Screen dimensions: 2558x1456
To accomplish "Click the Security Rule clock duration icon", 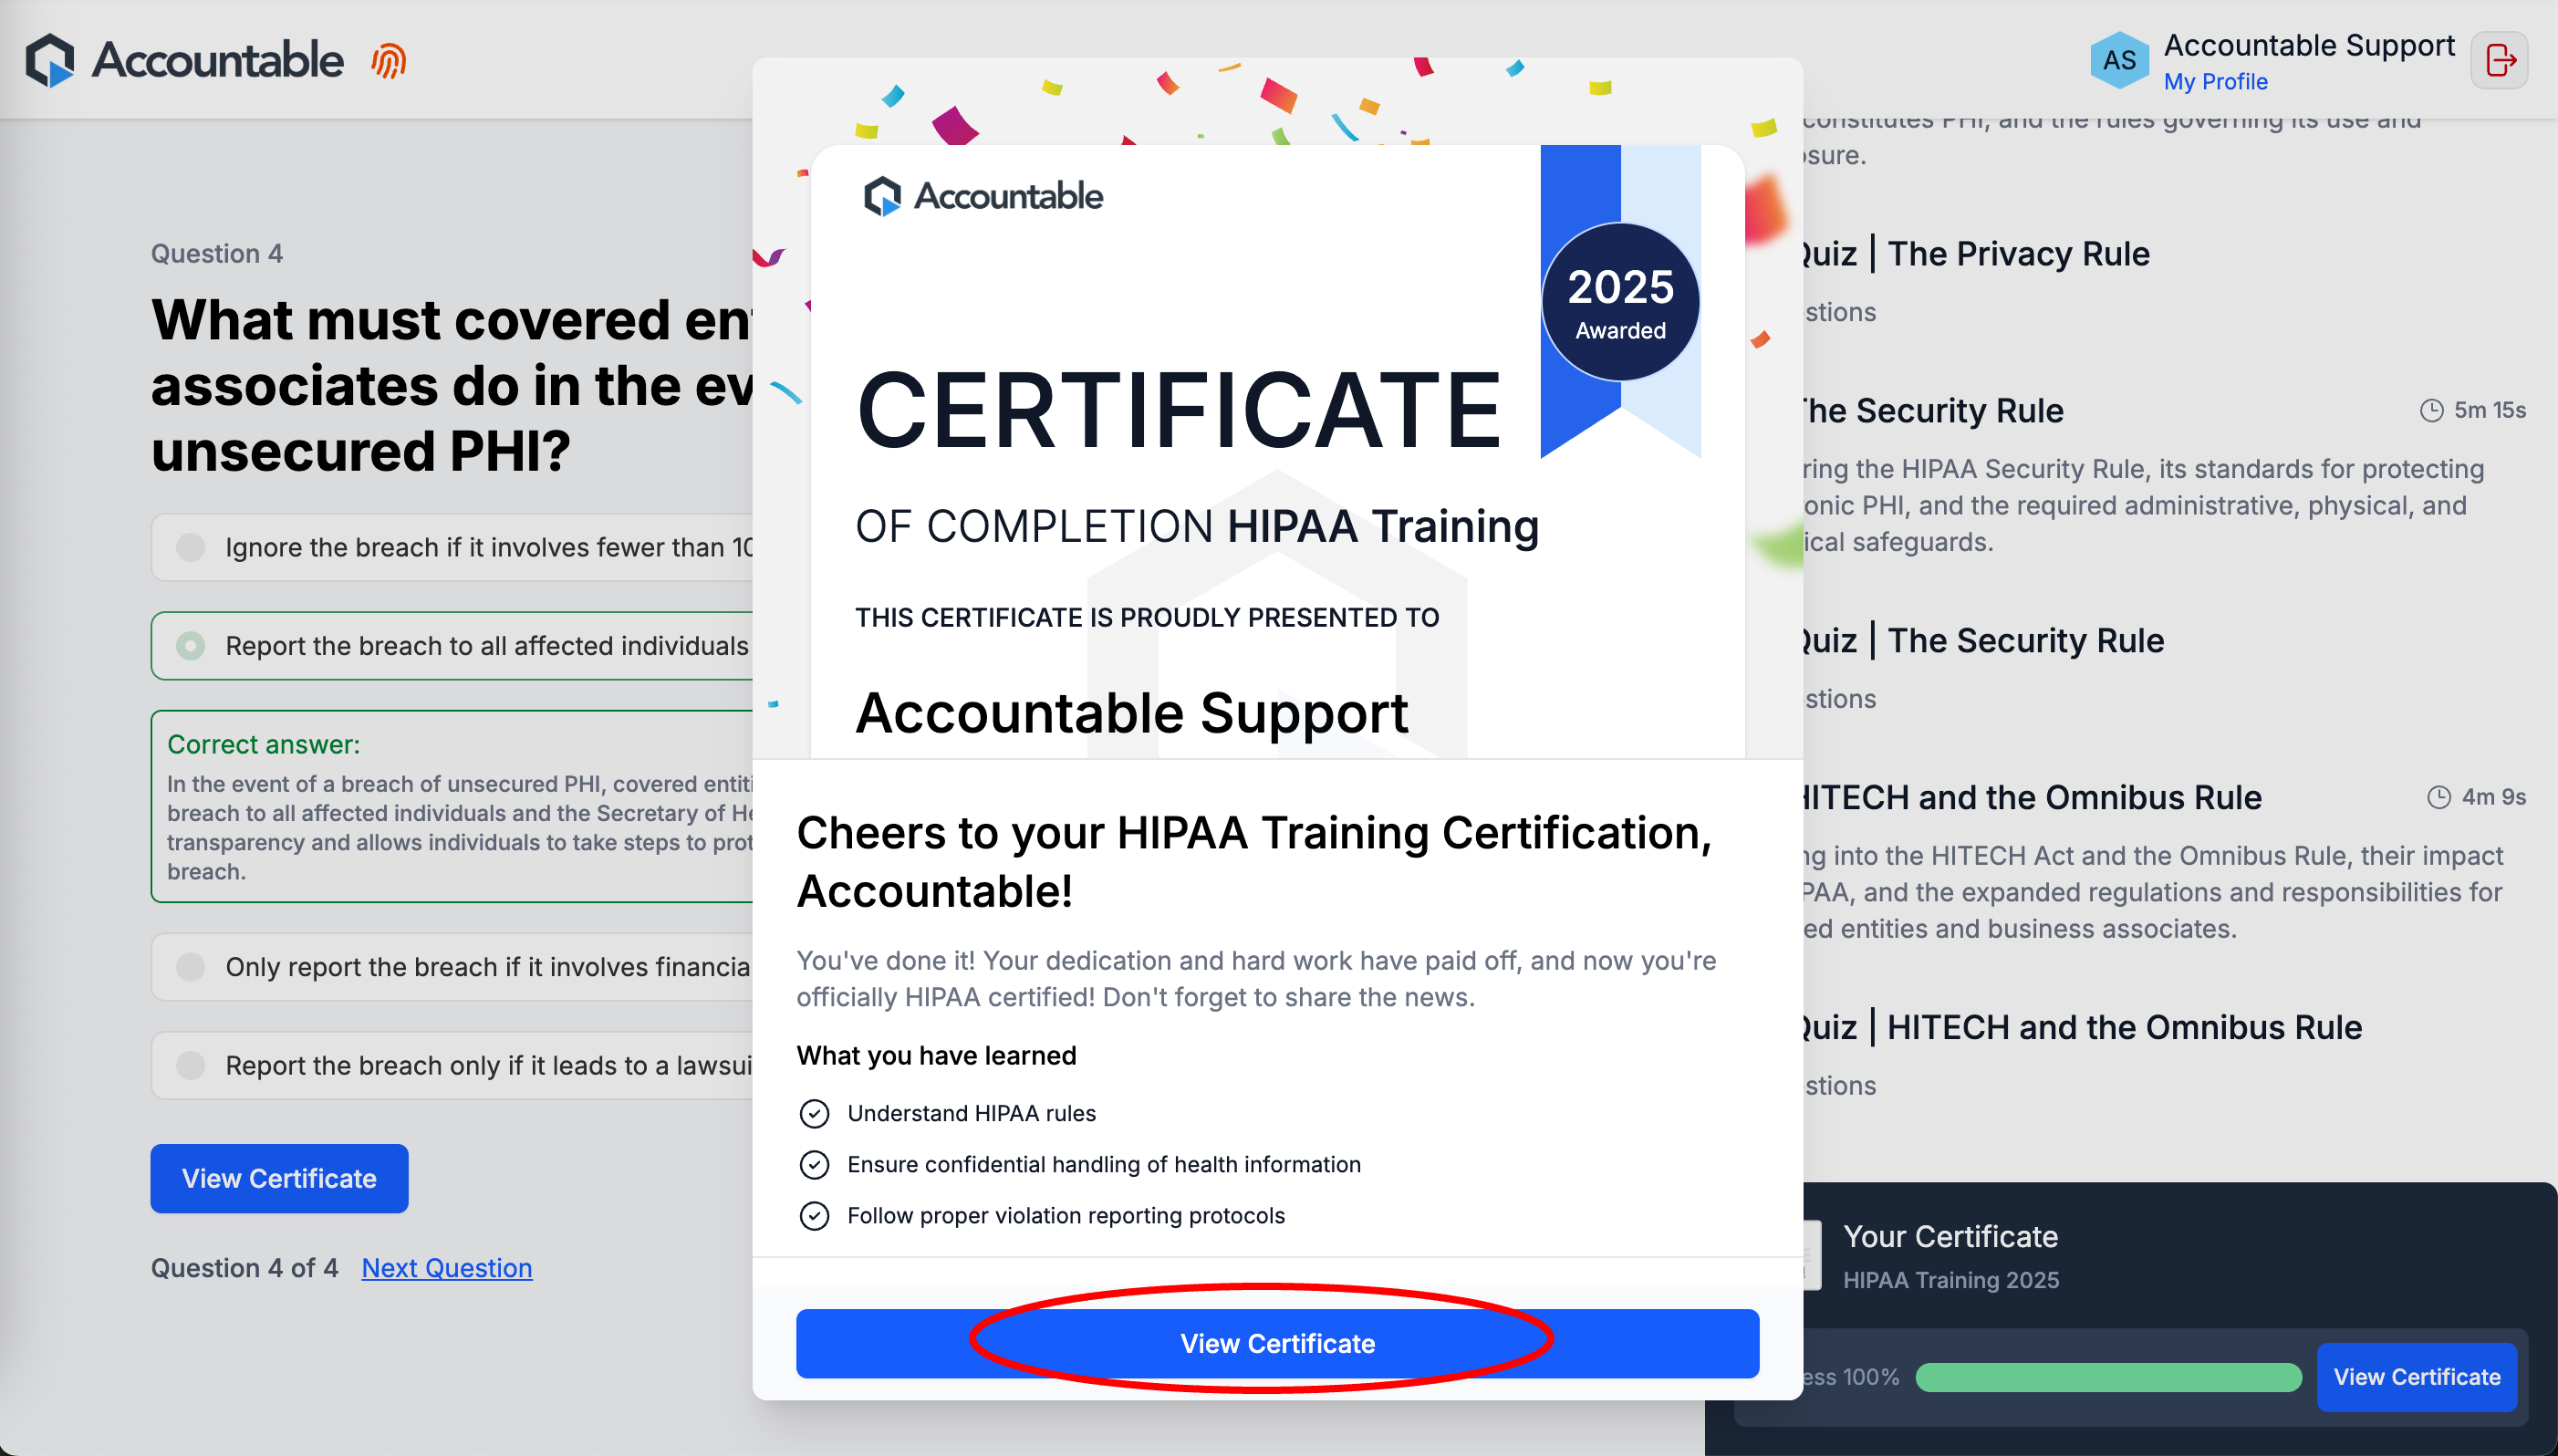I will [x=2431, y=410].
